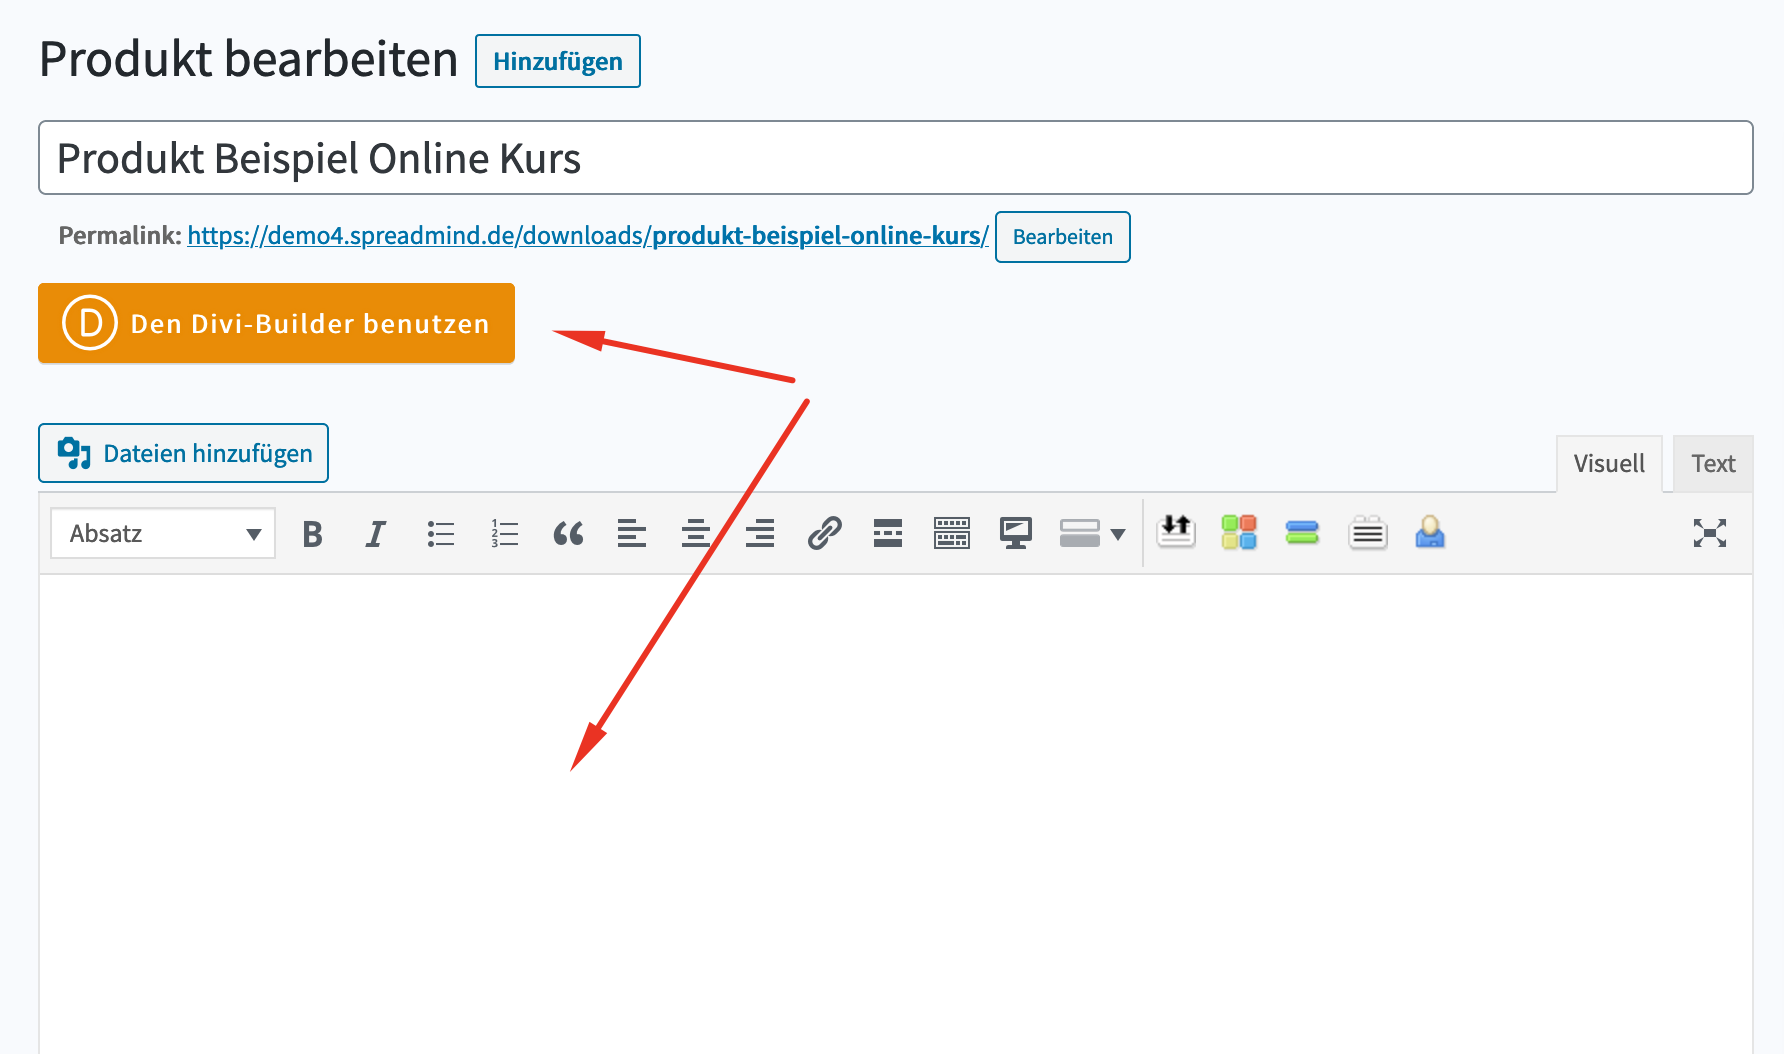Click the colorful four-squares shortcode icon

1239,532
